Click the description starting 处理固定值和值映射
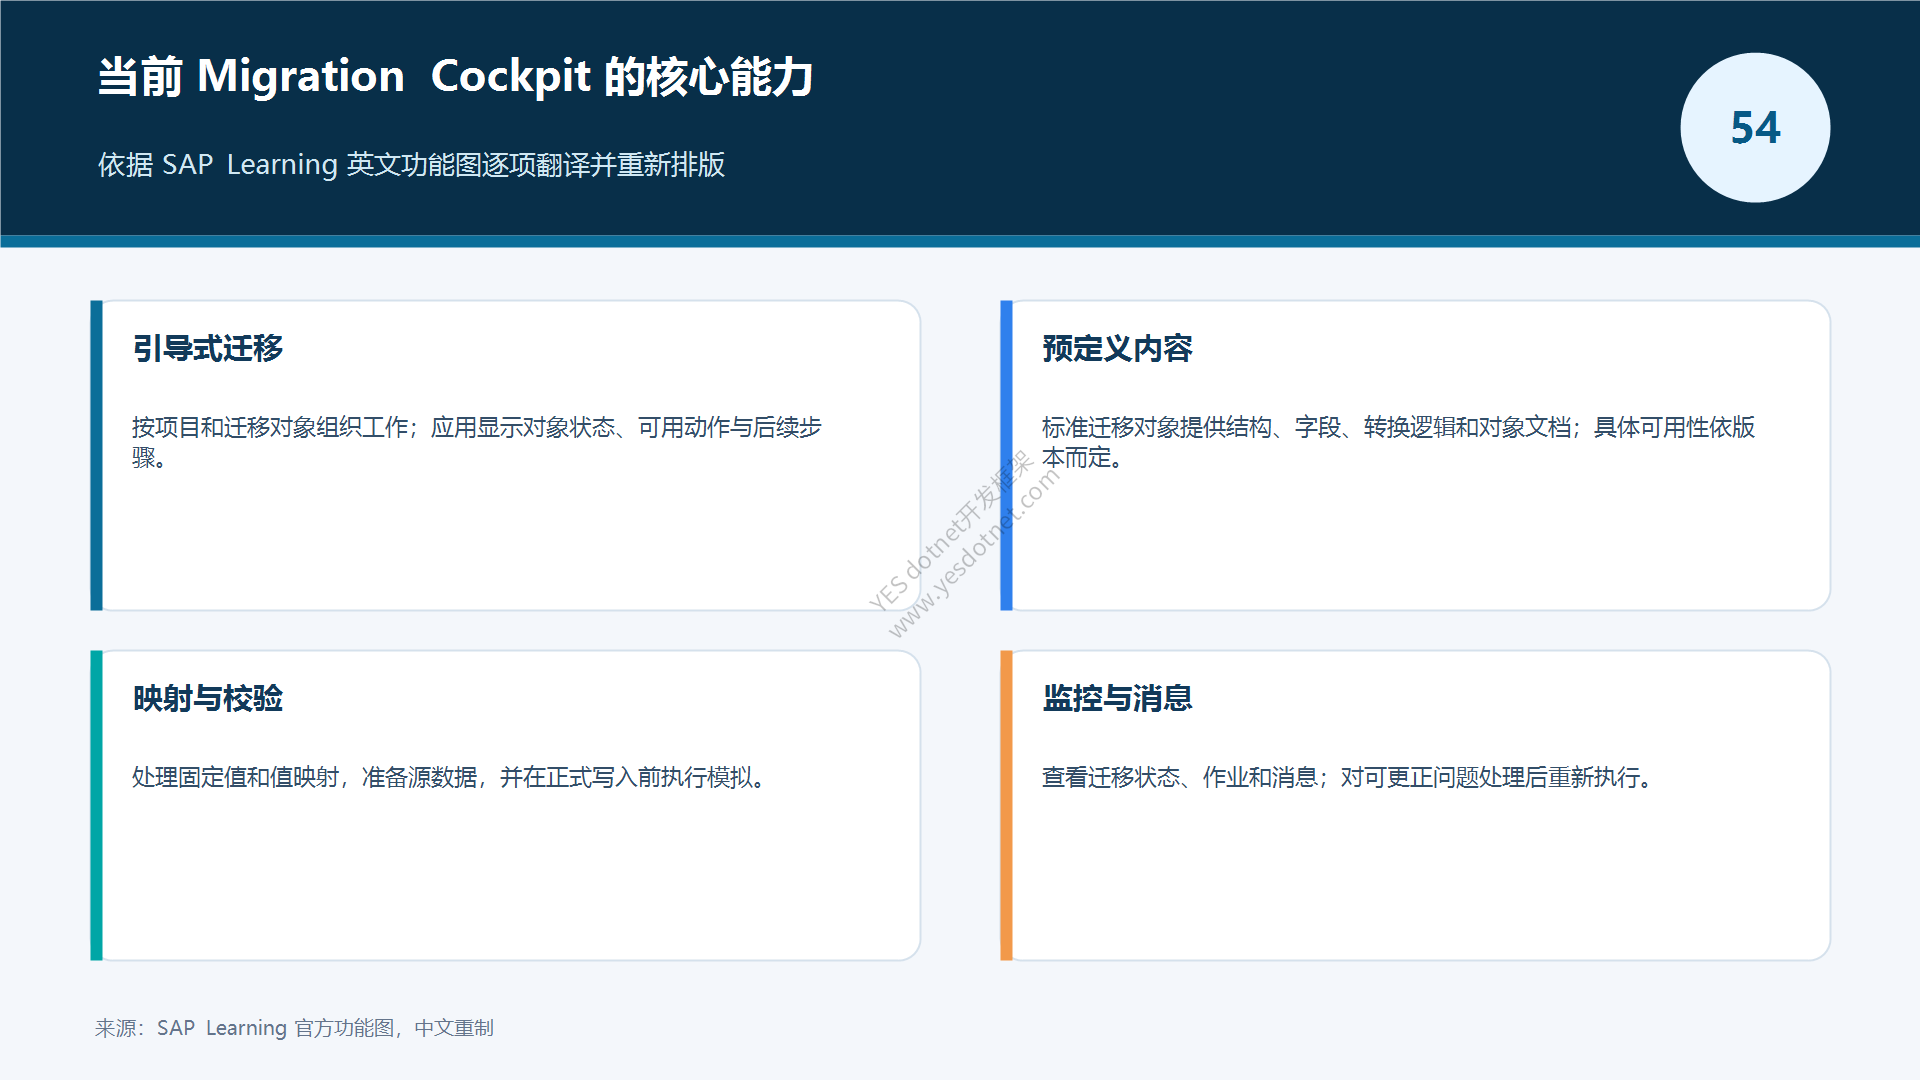The width and height of the screenshot is (1920, 1080). (x=450, y=777)
